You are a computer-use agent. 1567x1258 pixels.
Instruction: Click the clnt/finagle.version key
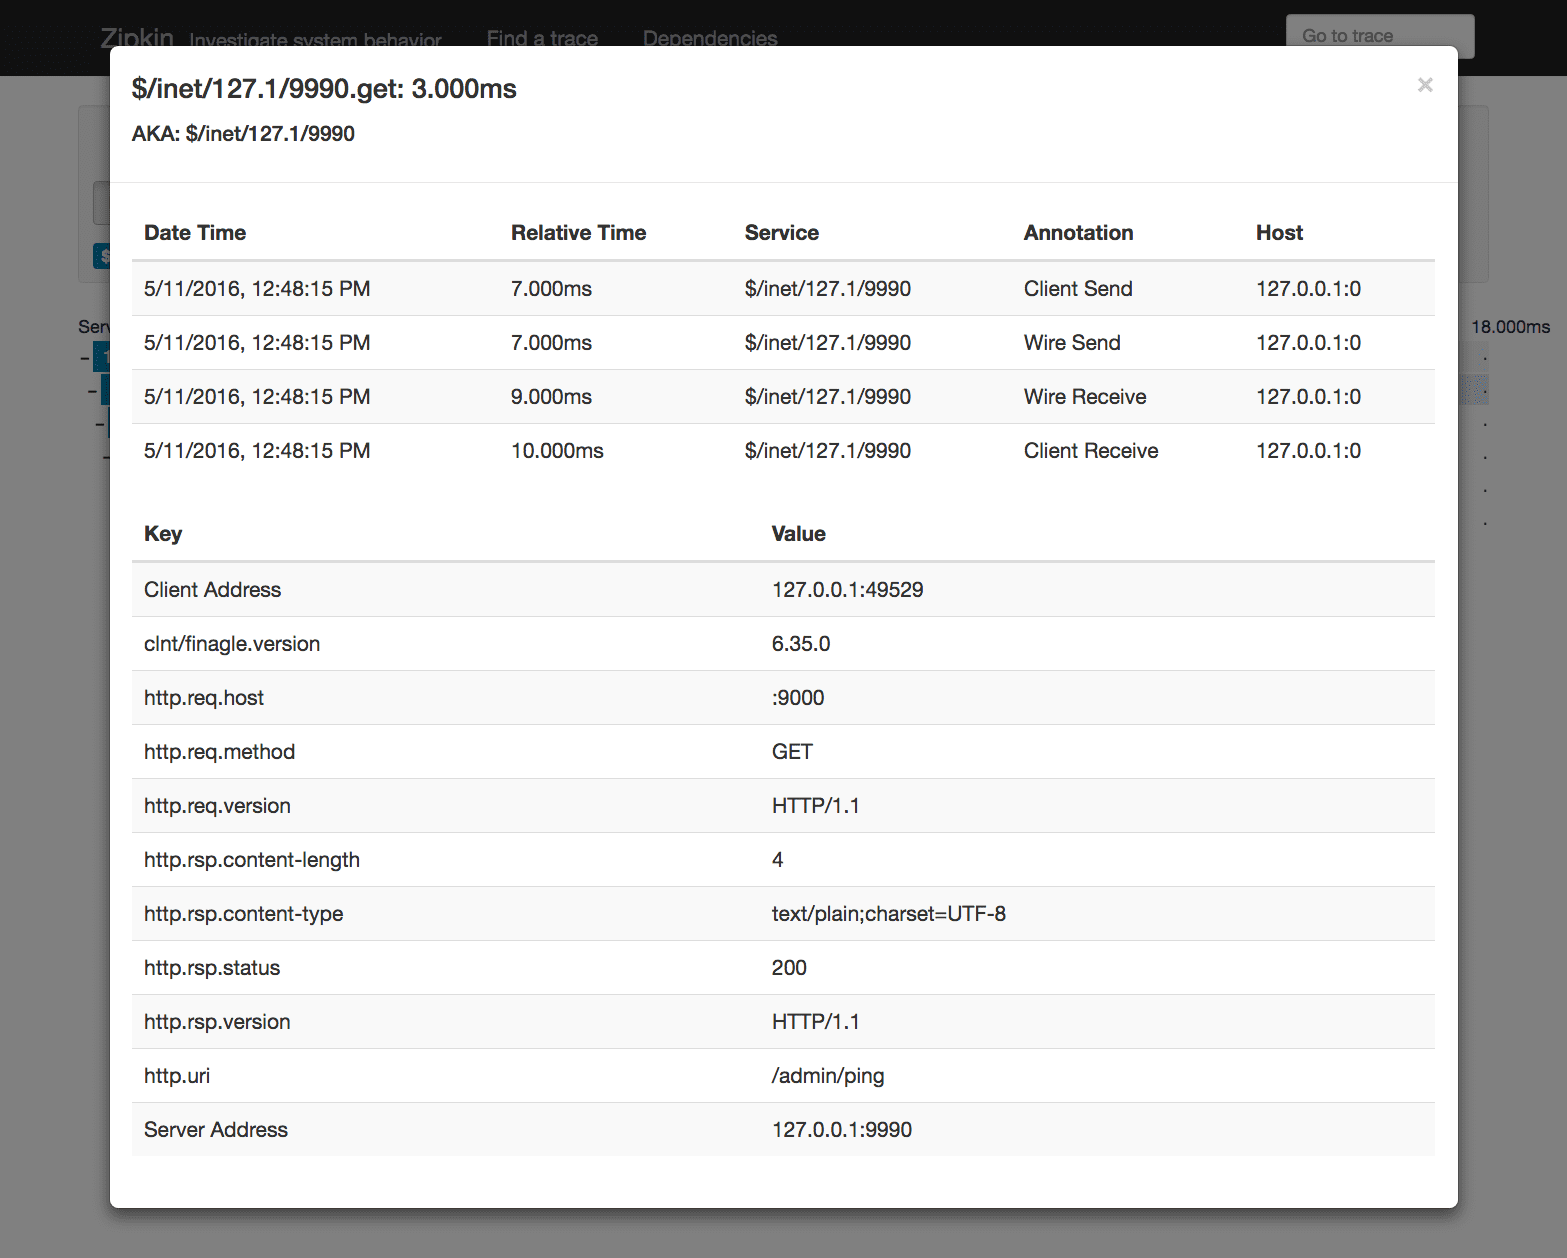(x=232, y=644)
